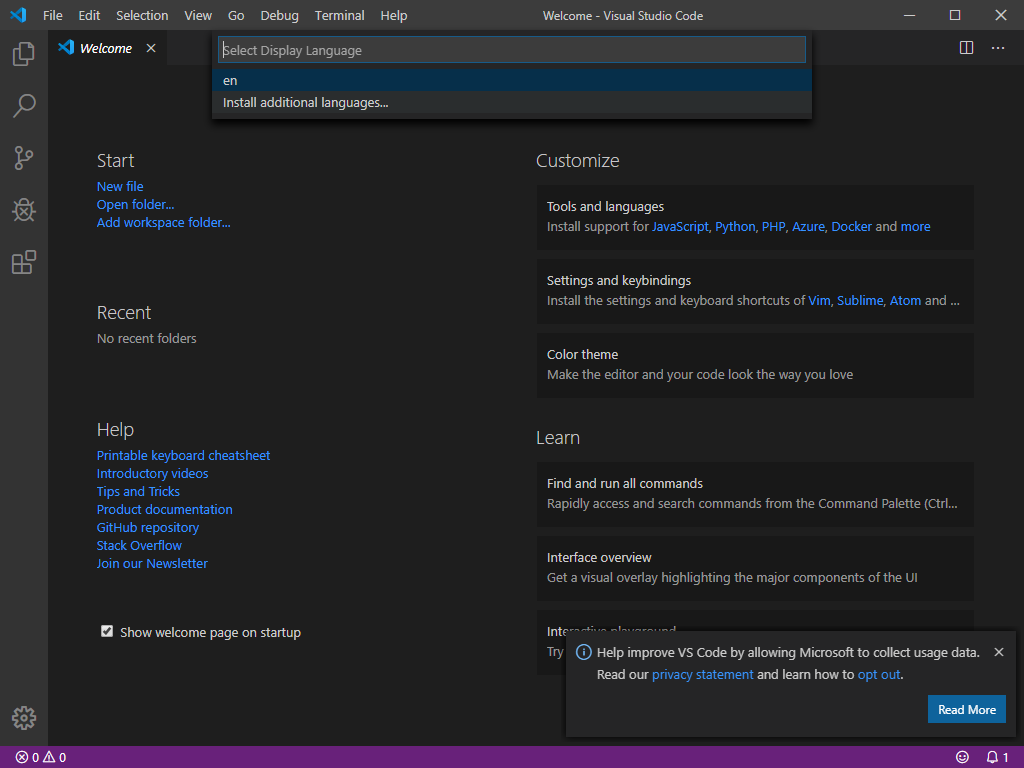Click the Read More button
This screenshot has width=1024, height=768.
click(x=966, y=709)
